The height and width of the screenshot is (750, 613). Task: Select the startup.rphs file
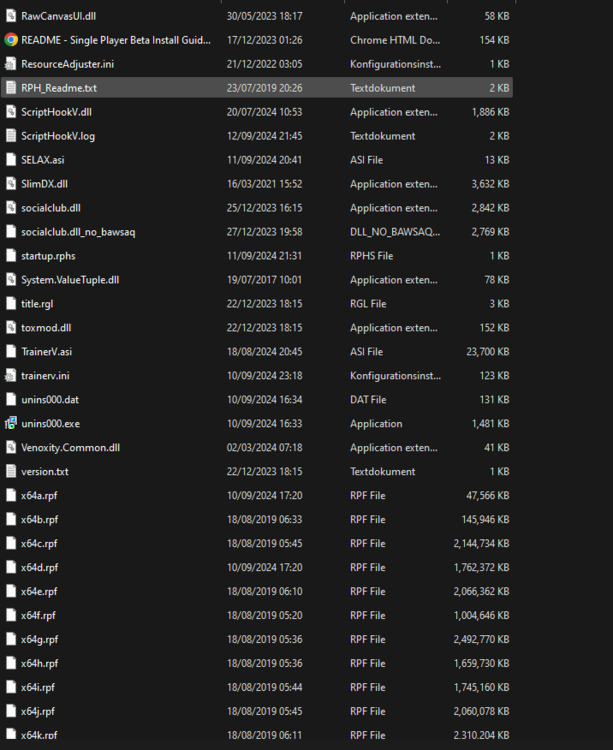point(47,256)
